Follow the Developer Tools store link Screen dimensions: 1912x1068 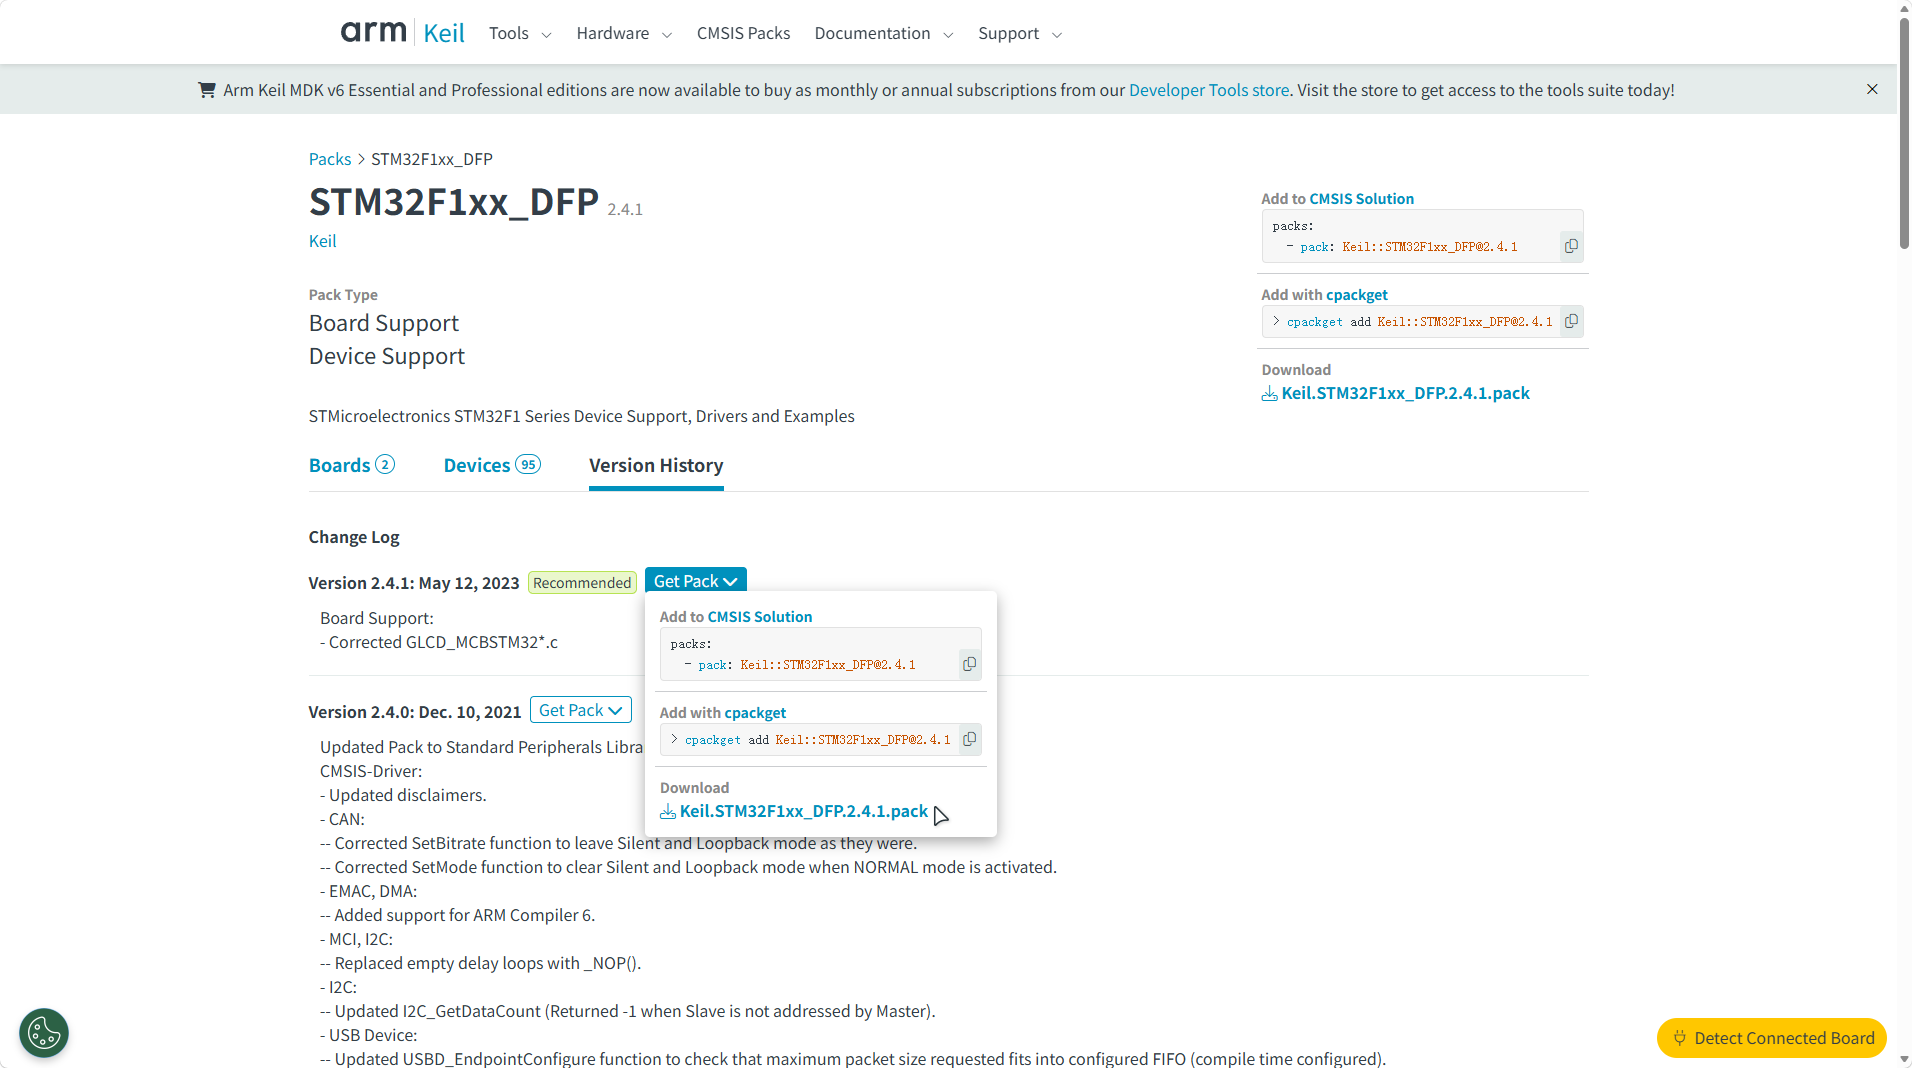1208,90
